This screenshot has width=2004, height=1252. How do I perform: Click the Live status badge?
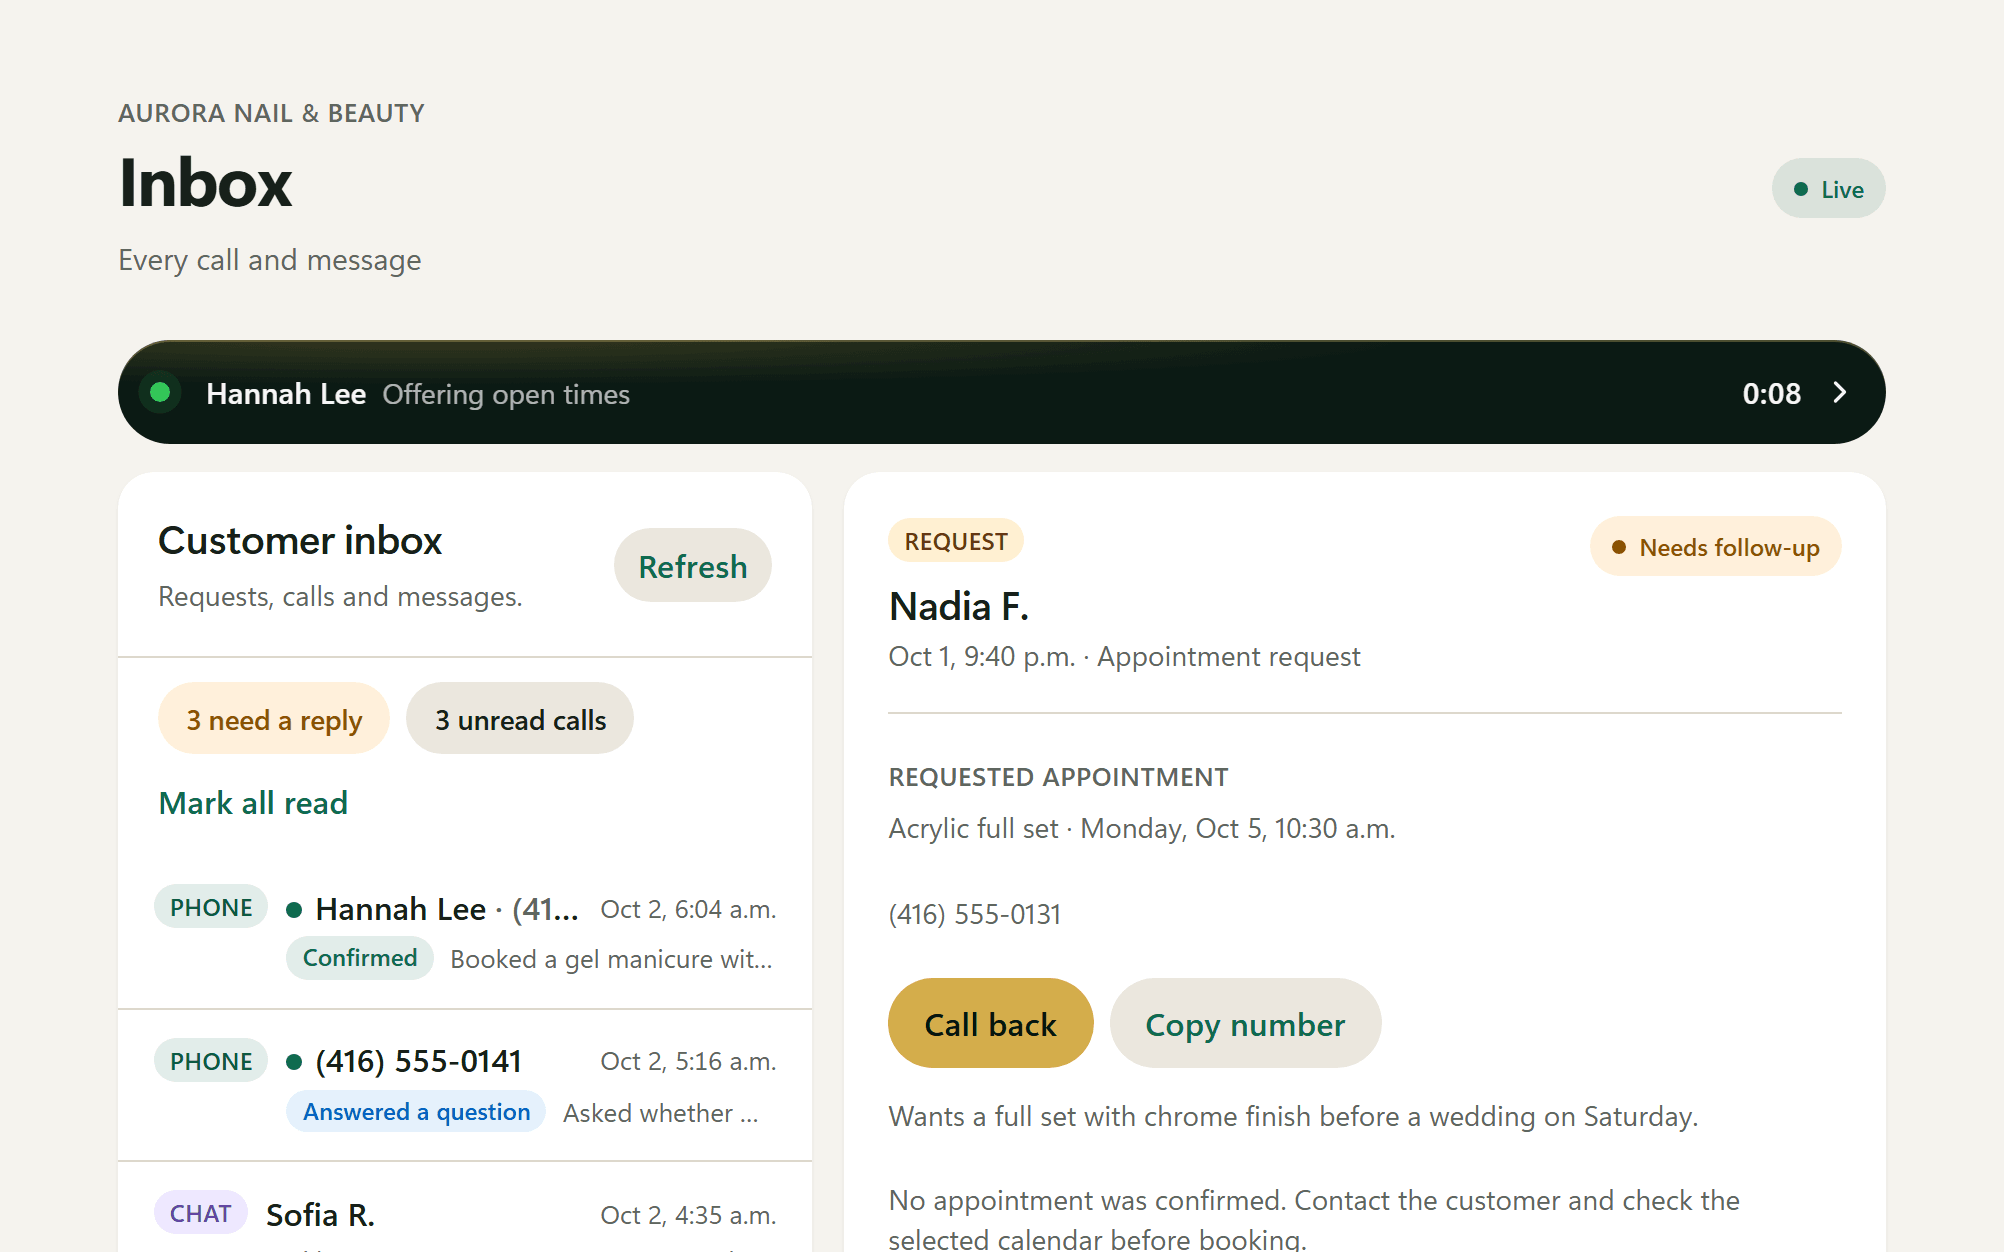(1828, 189)
